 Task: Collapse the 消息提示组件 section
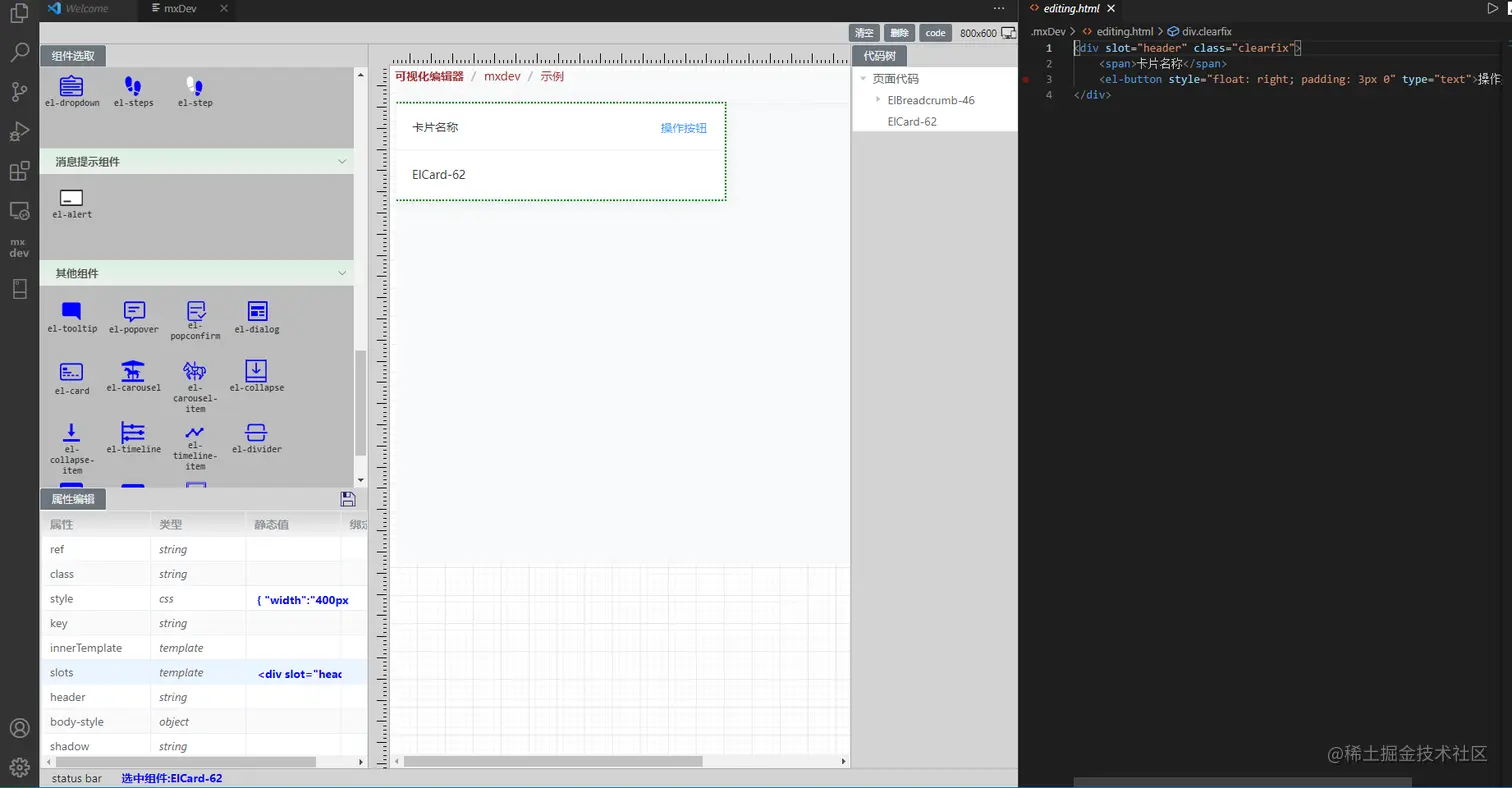pos(342,161)
